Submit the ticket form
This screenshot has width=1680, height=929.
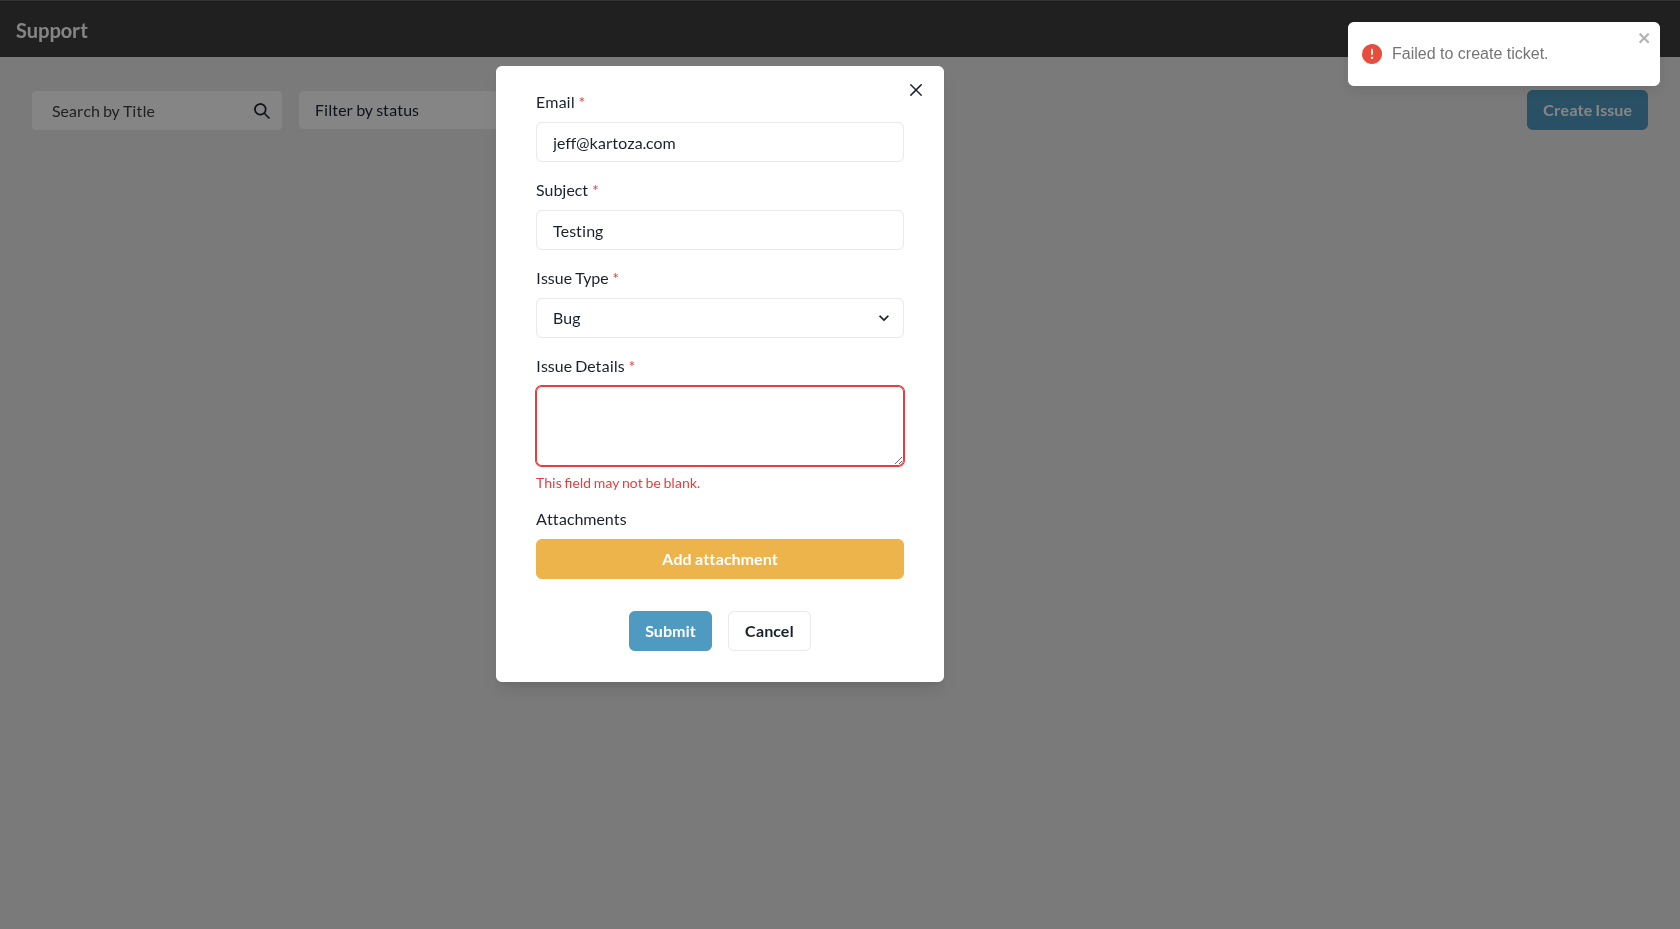(x=670, y=631)
